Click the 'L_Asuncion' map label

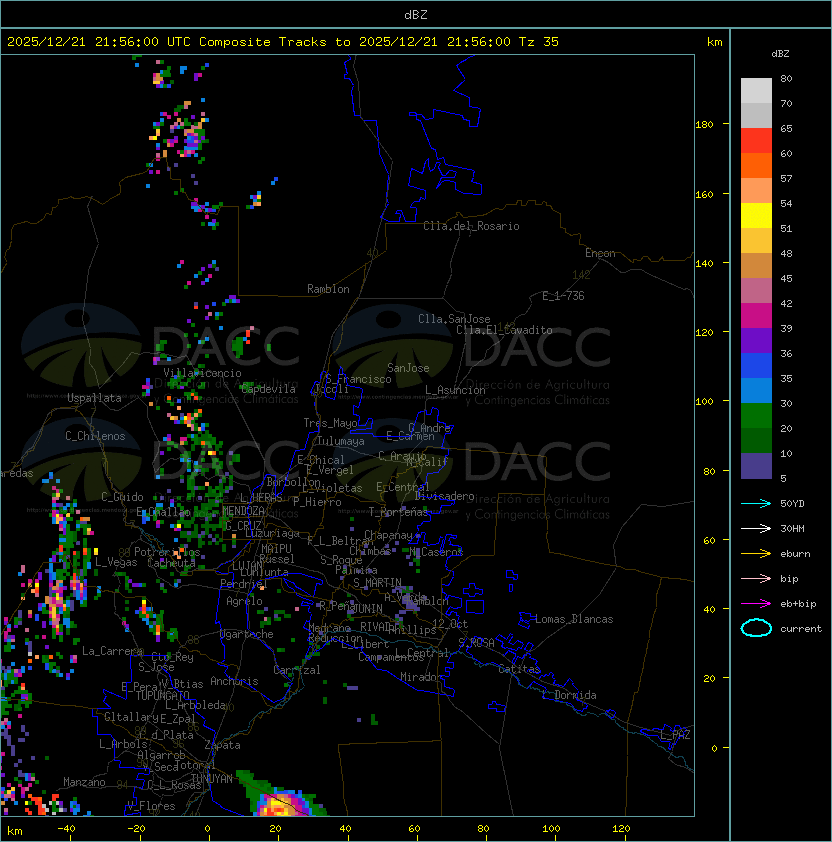tap(455, 390)
